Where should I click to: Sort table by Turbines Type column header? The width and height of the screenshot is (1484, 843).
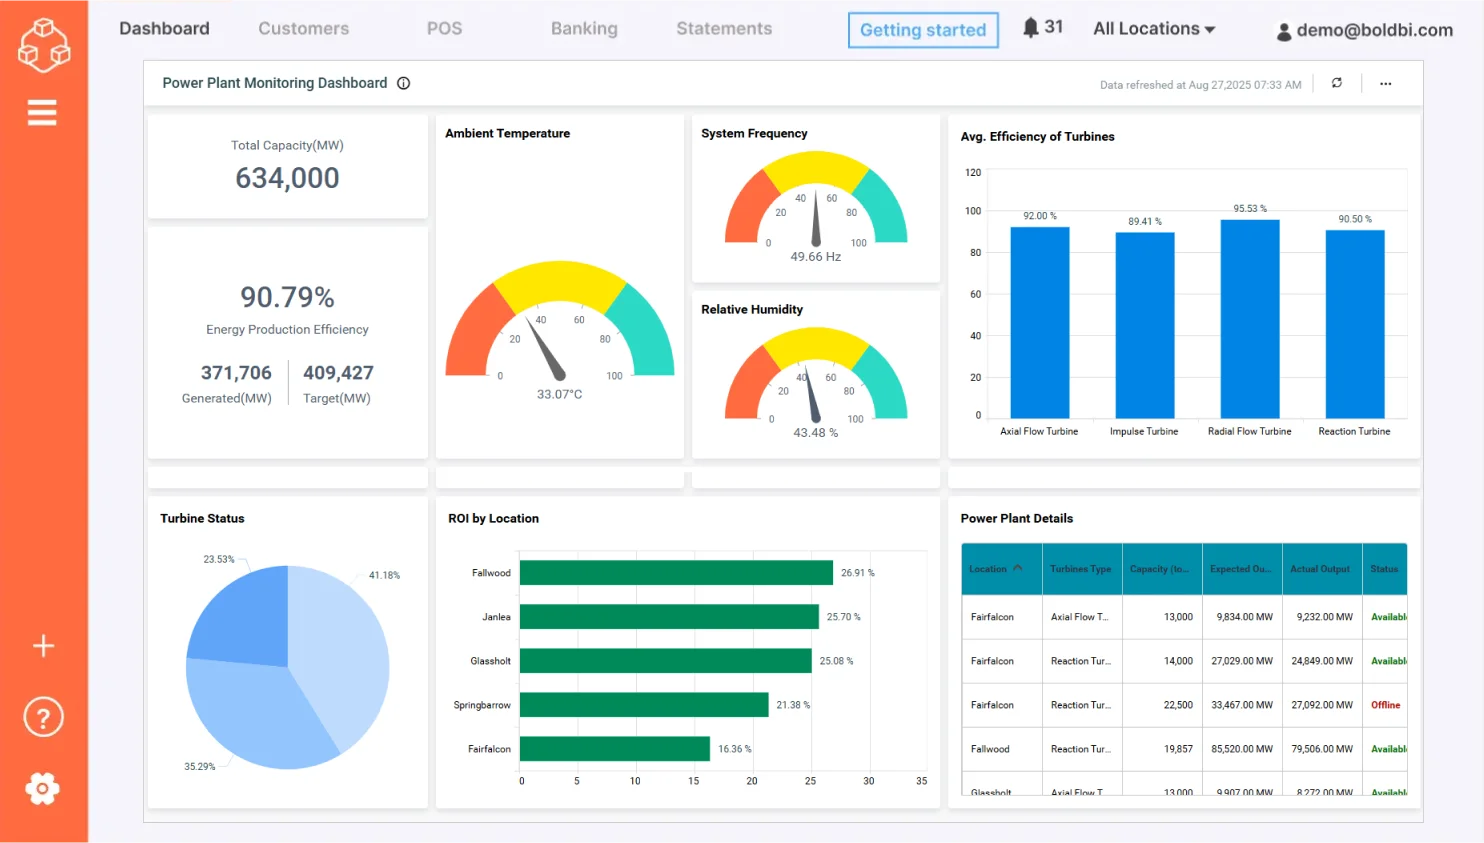tap(1081, 568)
